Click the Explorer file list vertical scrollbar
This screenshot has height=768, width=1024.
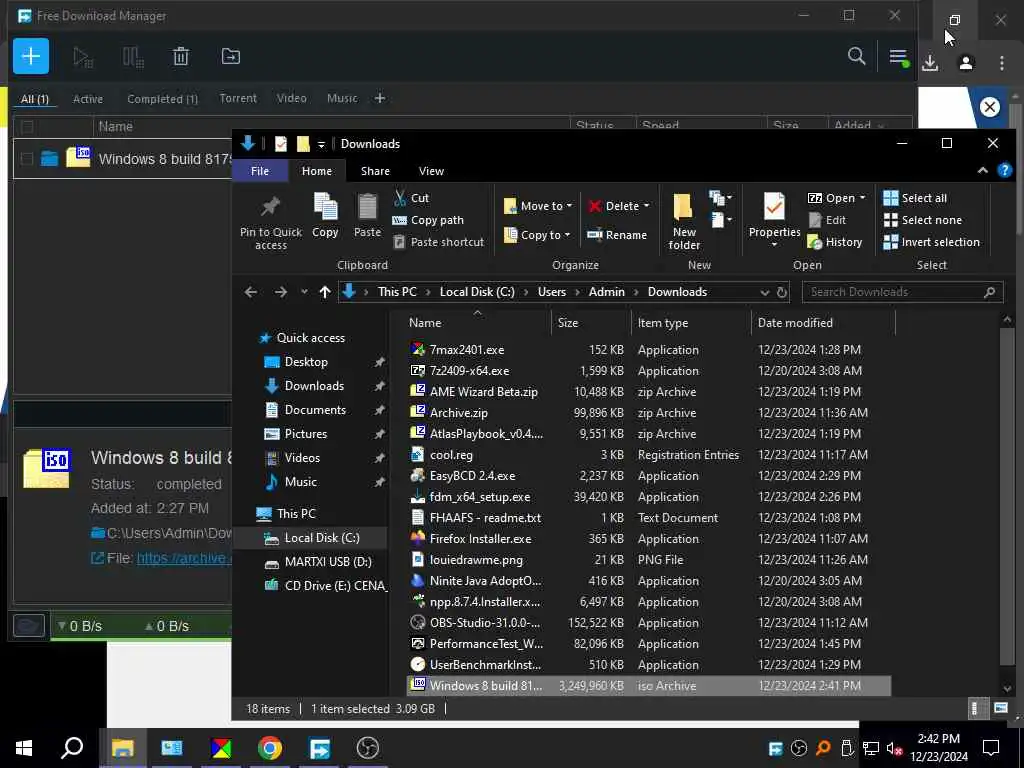coord(1006,496)
